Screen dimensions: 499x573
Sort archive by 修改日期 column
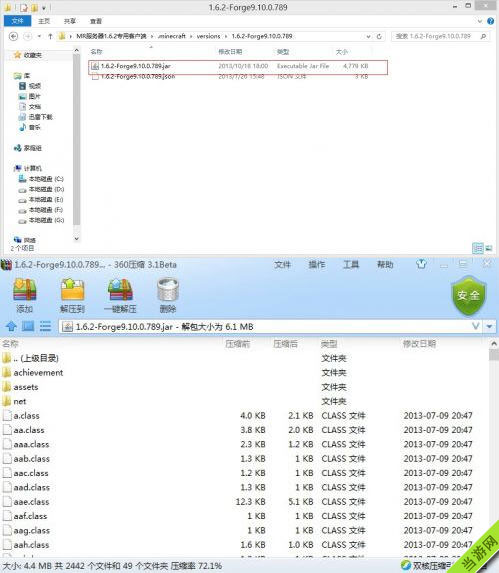click(419, 344)
